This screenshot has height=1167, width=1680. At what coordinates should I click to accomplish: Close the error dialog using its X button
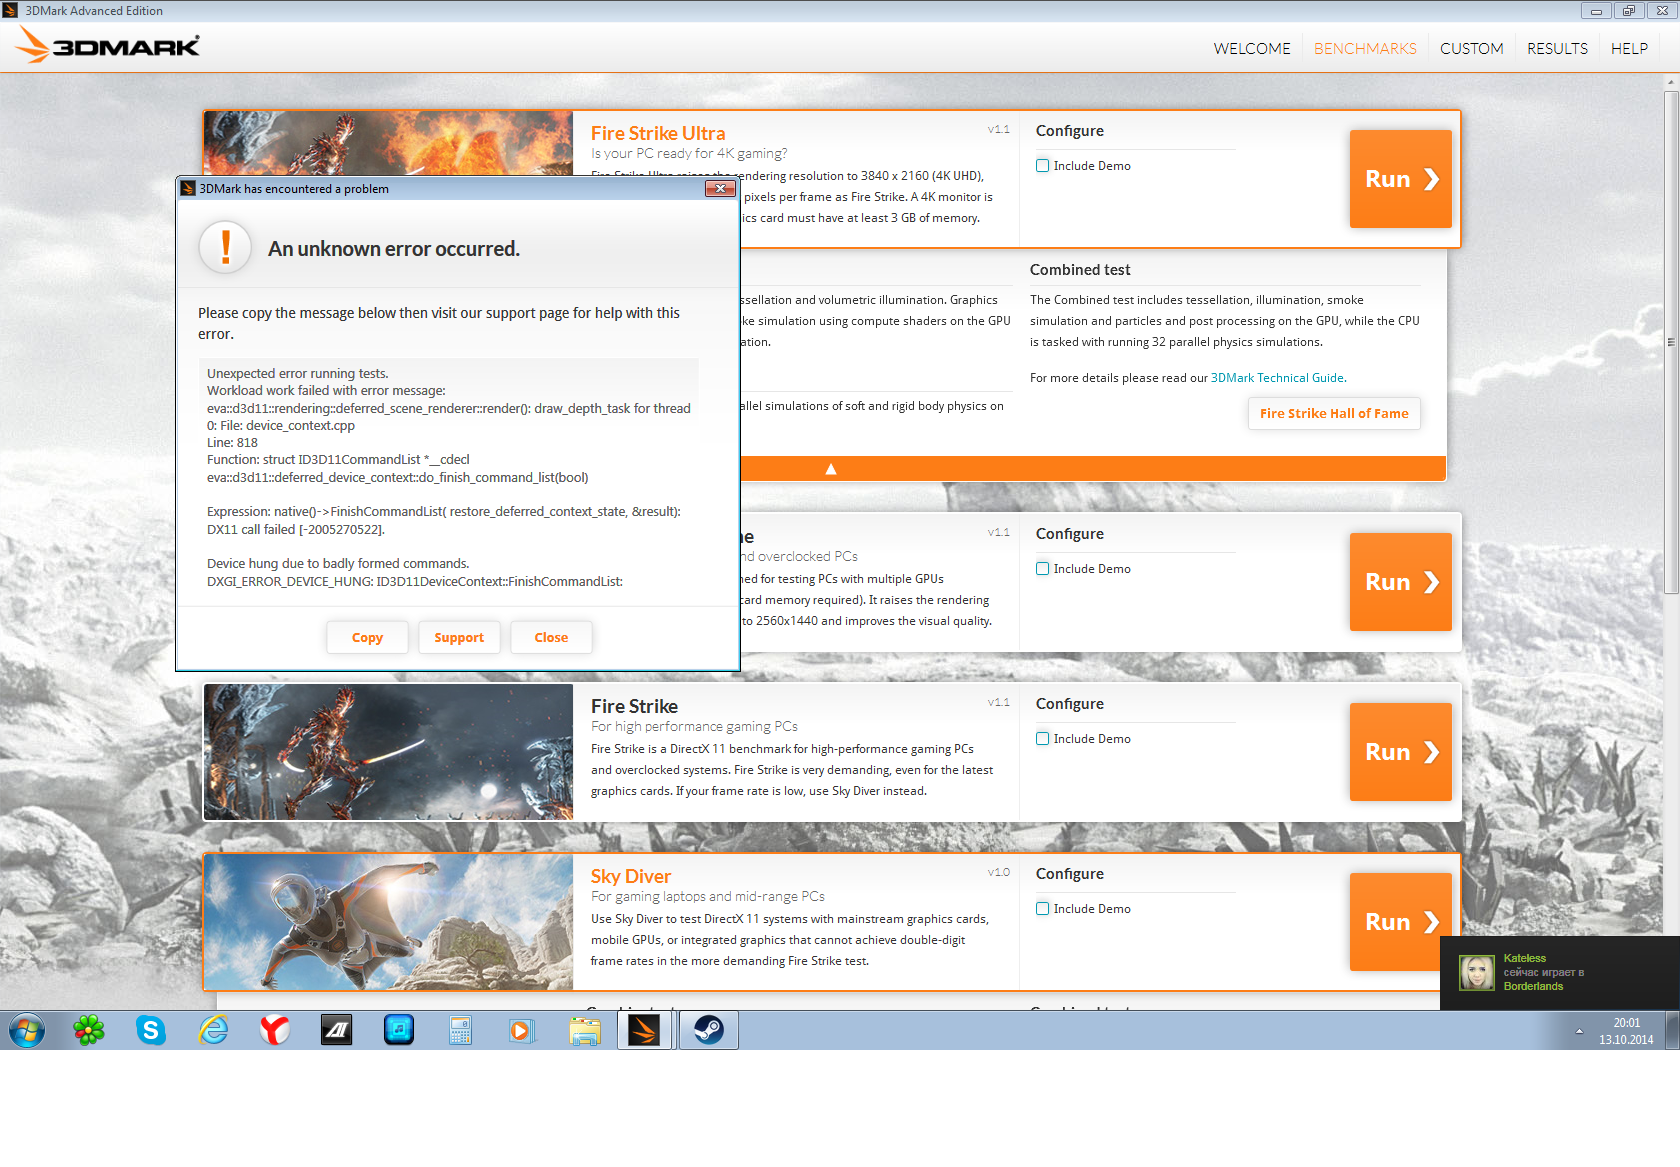(720, 188)
